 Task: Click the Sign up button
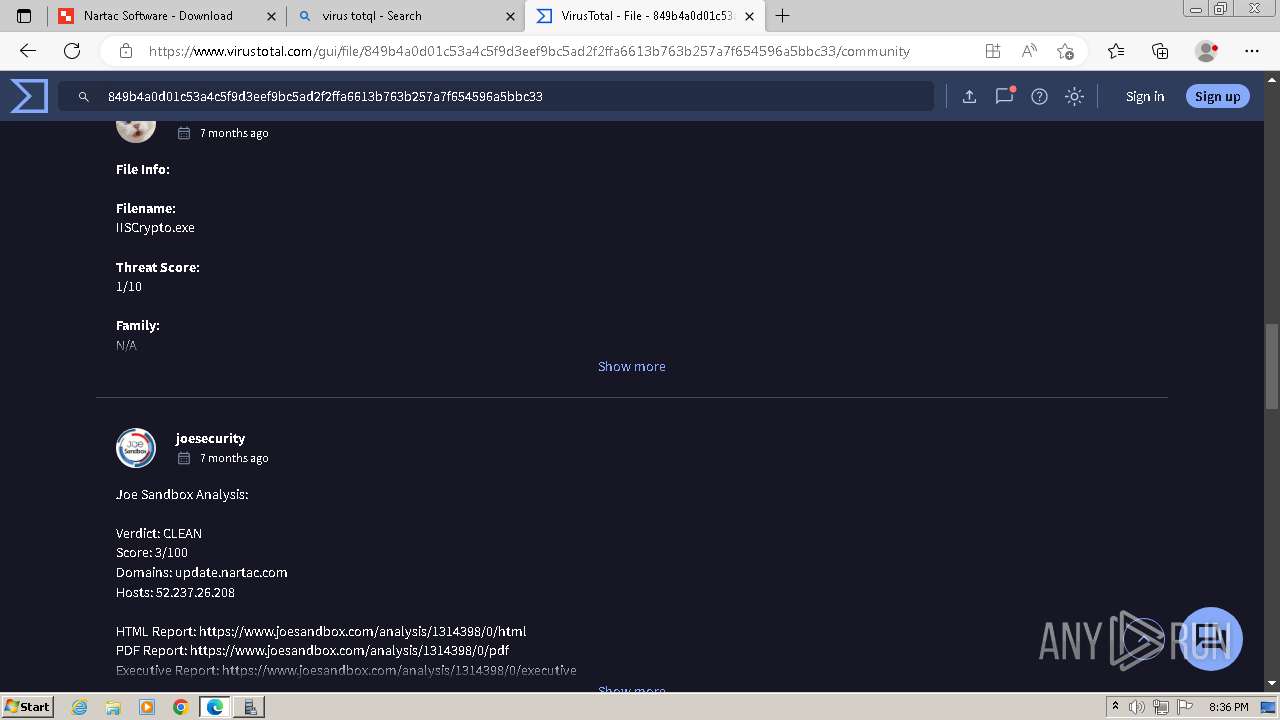[x=1217, y=96]
